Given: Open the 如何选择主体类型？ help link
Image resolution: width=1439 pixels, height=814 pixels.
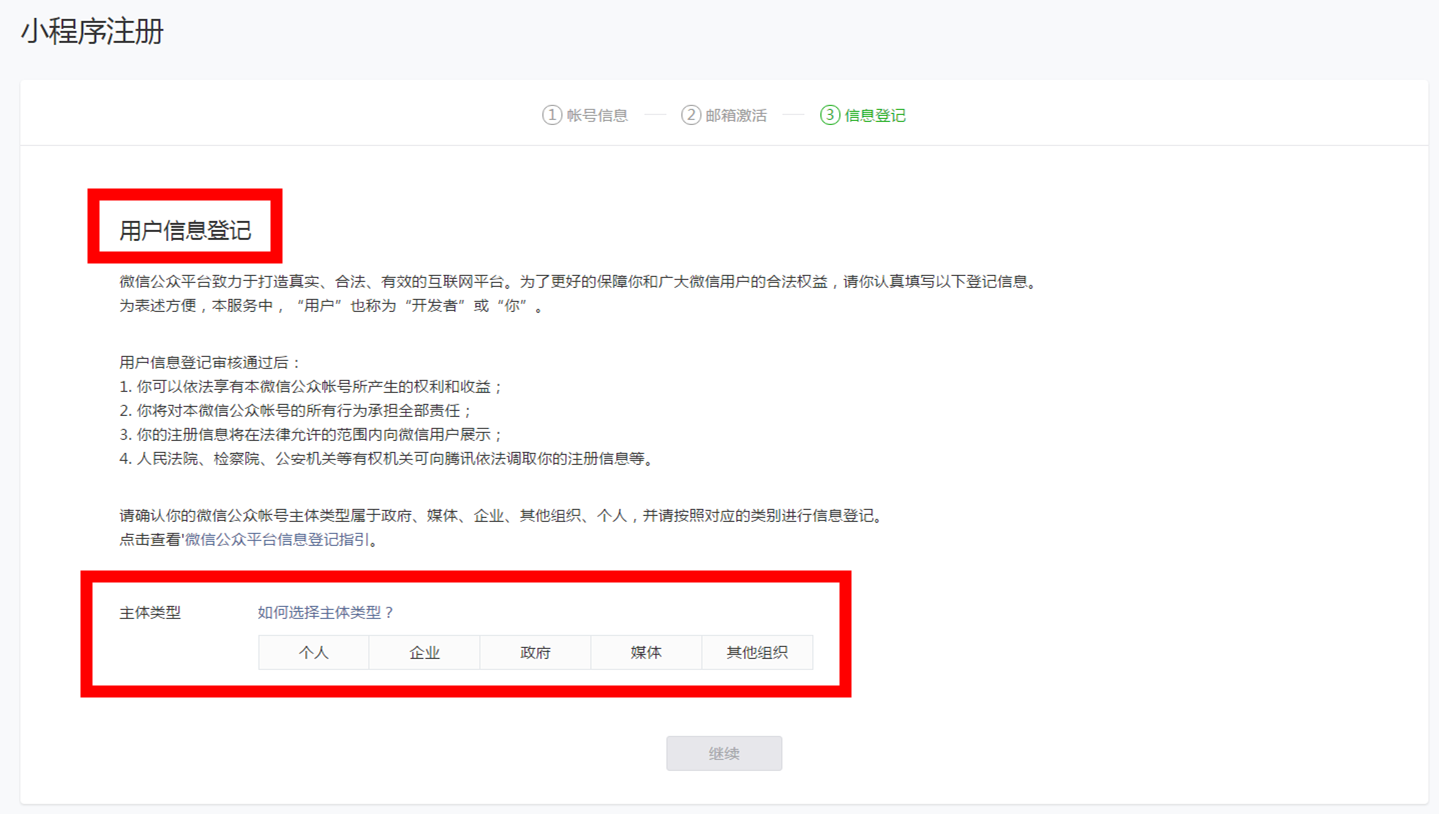Looking at the screenshot, I should click(x=326, y=612).
